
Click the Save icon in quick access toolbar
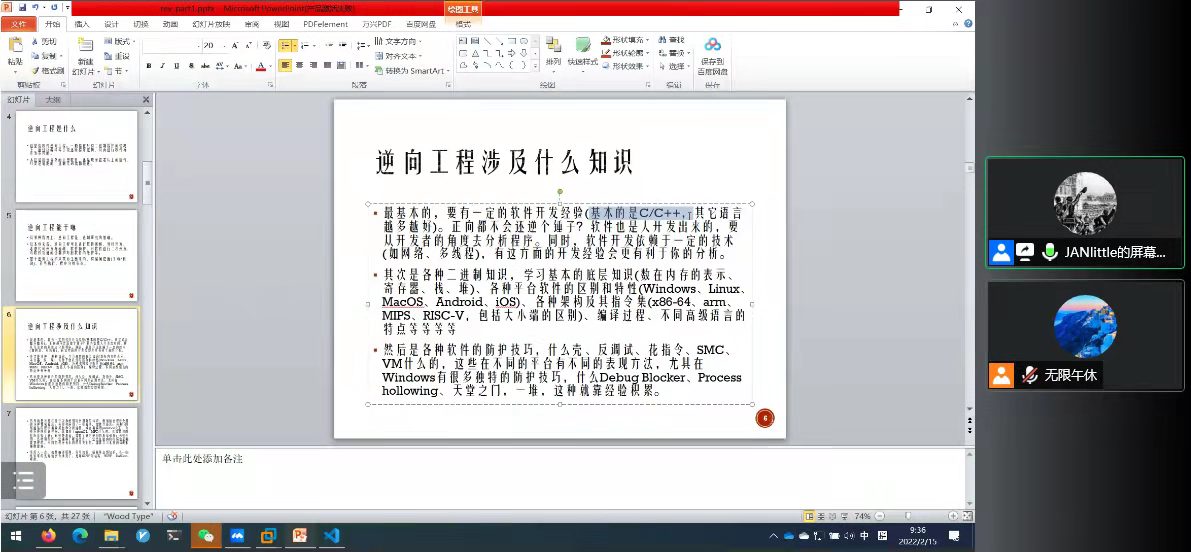(21, 8)
